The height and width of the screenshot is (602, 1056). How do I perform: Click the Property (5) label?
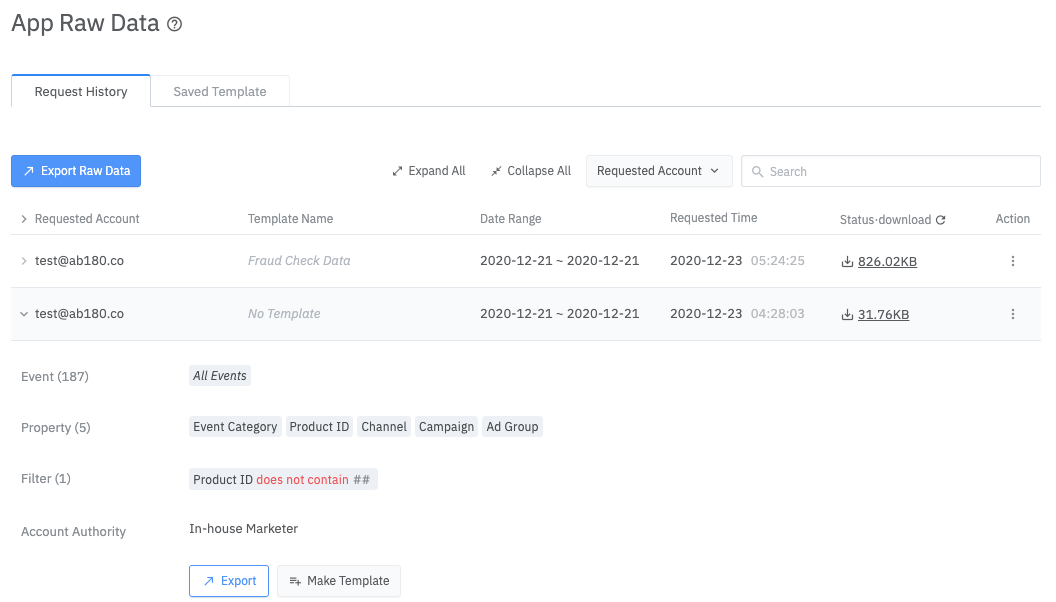[x=55, y=428]
